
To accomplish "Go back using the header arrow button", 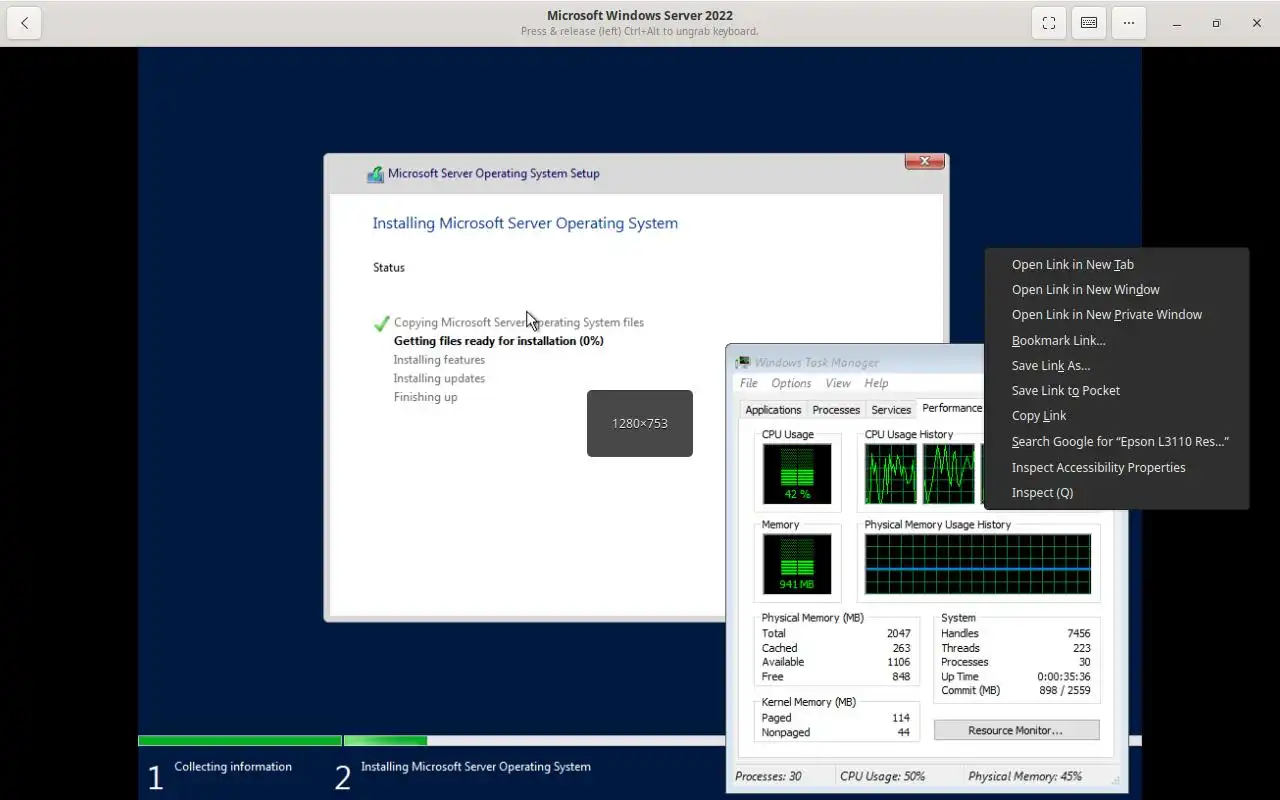I will point(24,23).
